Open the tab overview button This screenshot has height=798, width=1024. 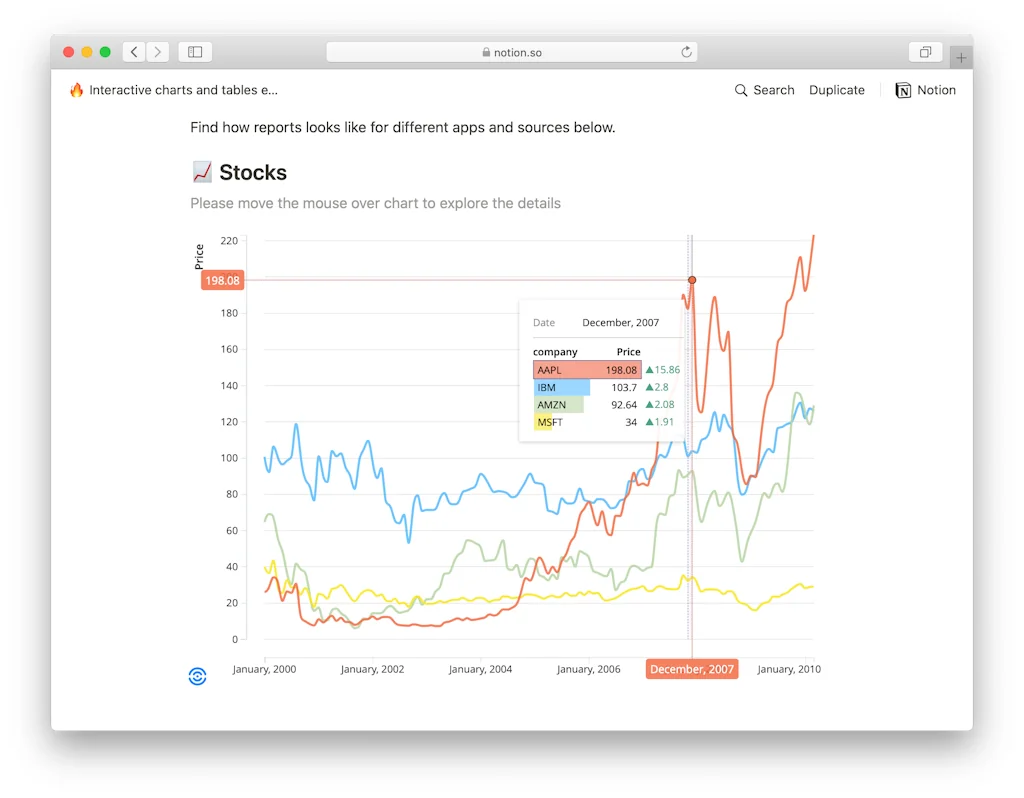click(x=925, y=52)
